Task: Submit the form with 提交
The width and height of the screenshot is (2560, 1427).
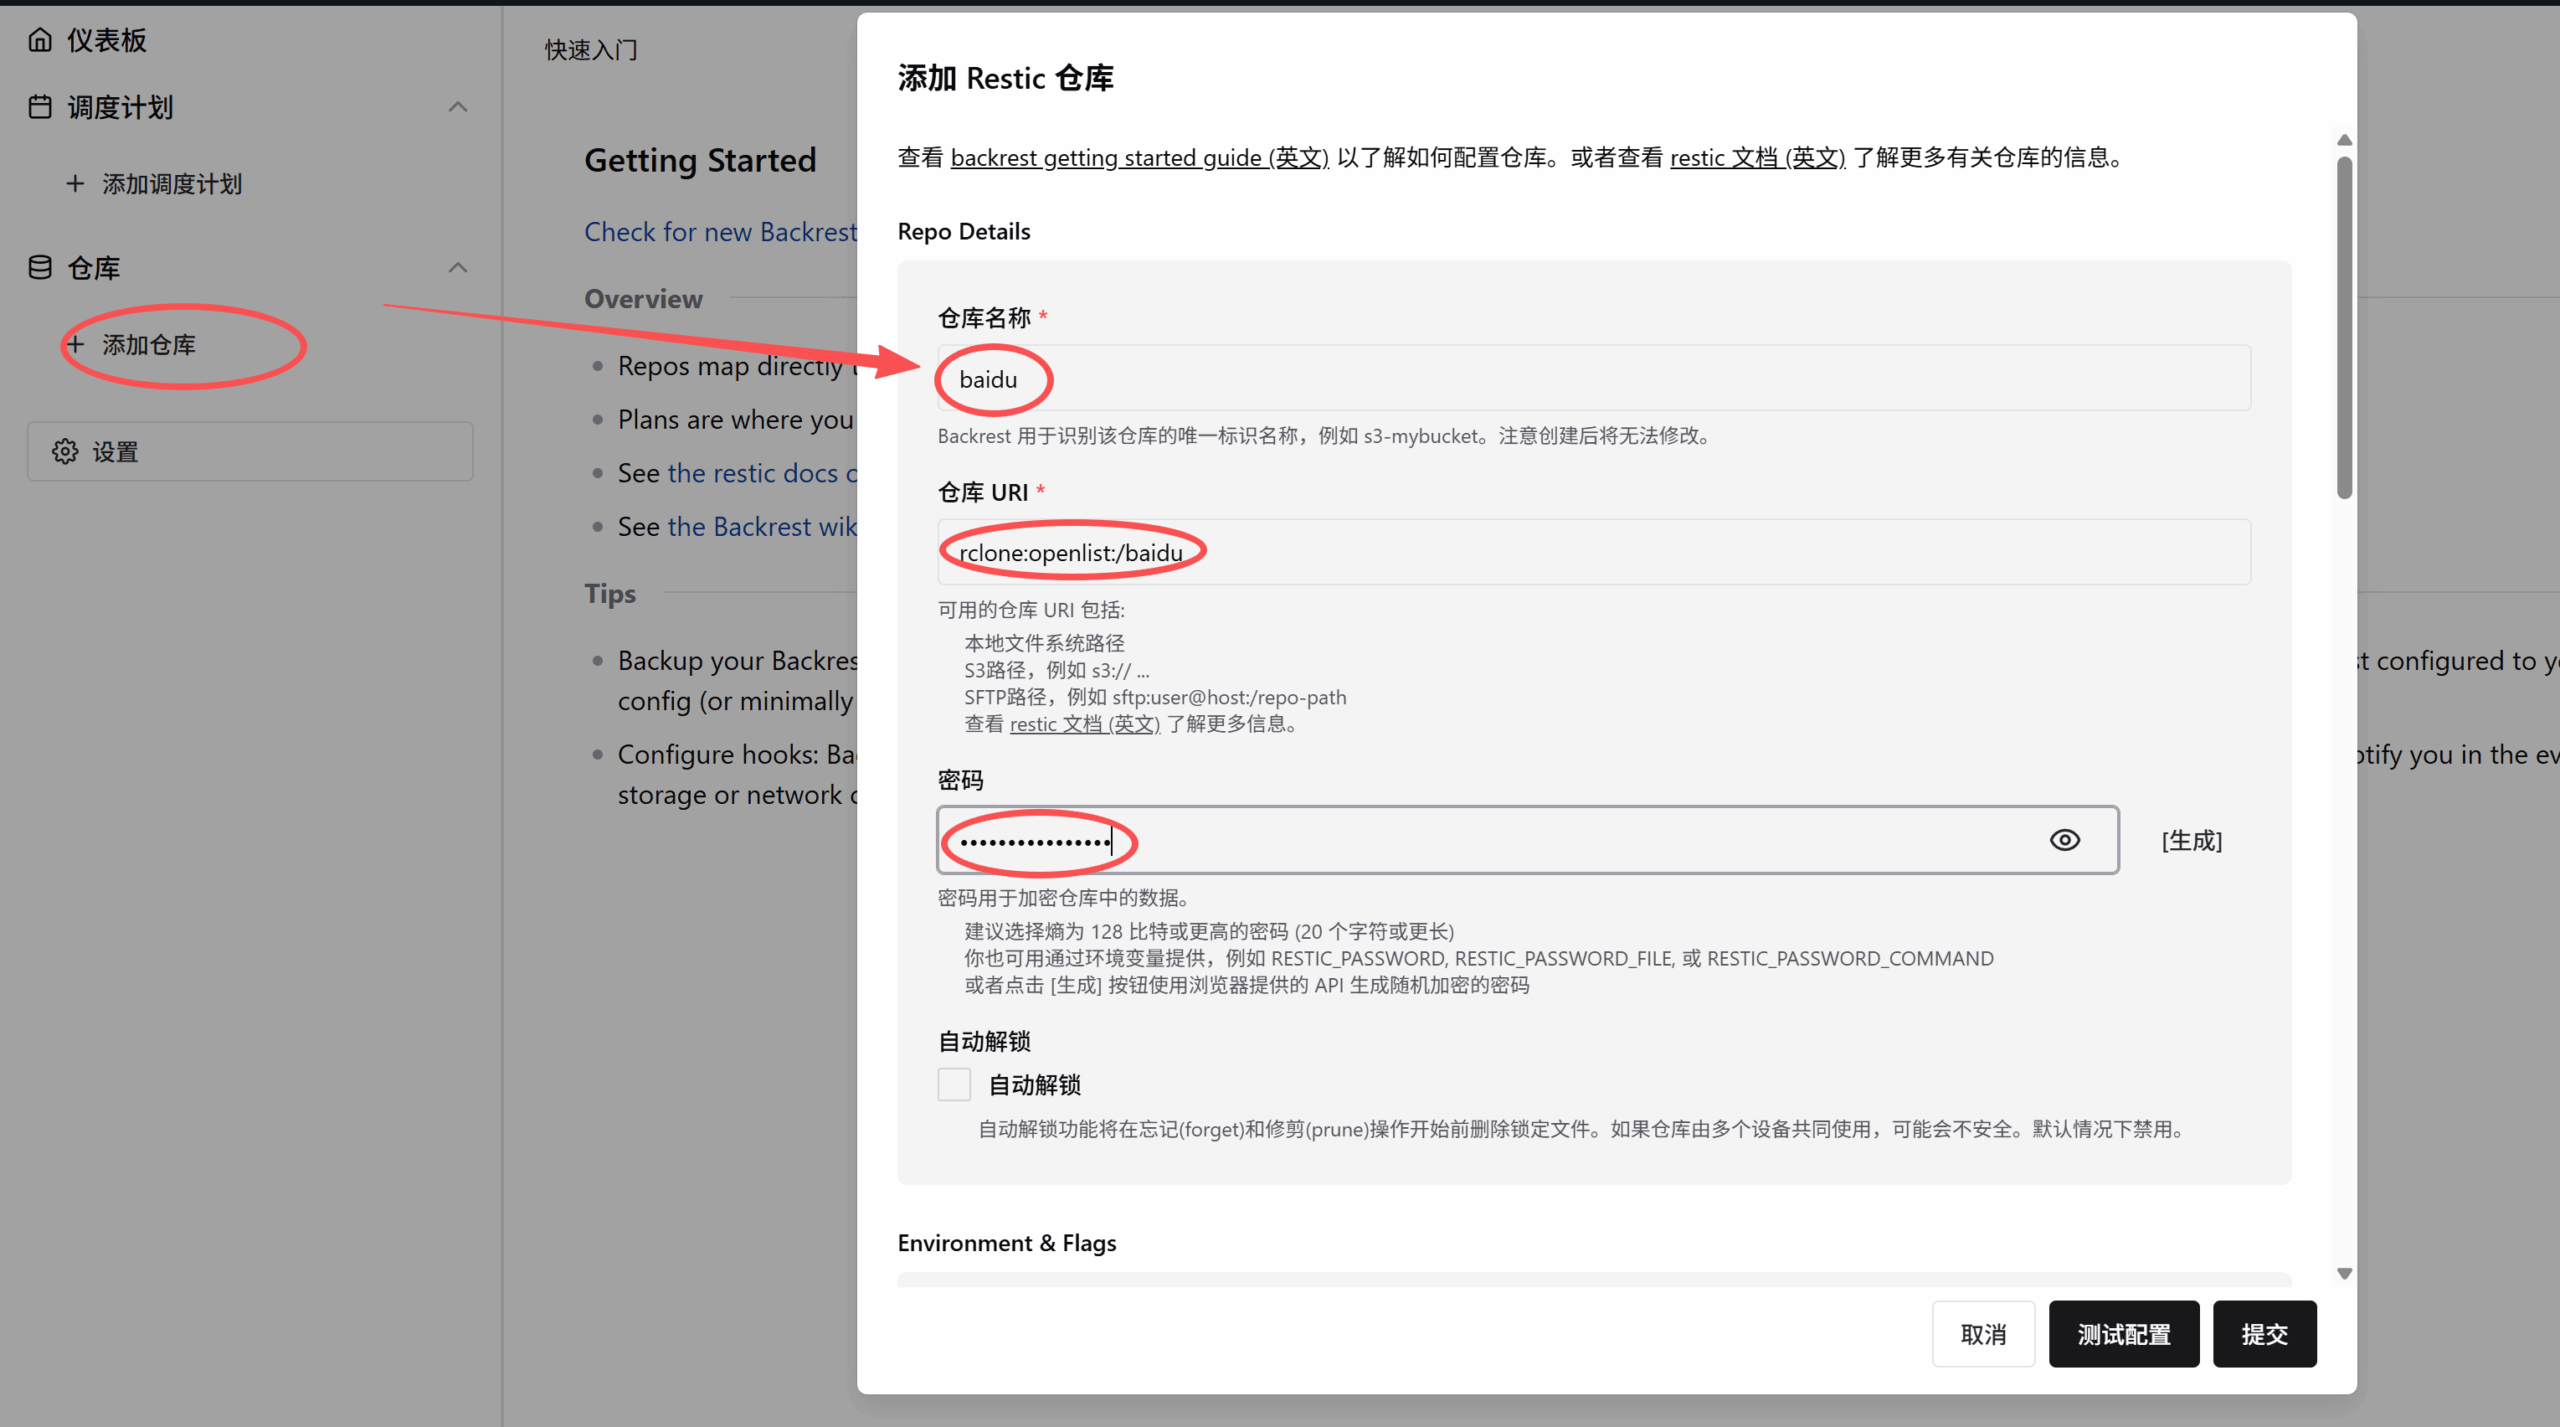Action: click(2264, 1334)
